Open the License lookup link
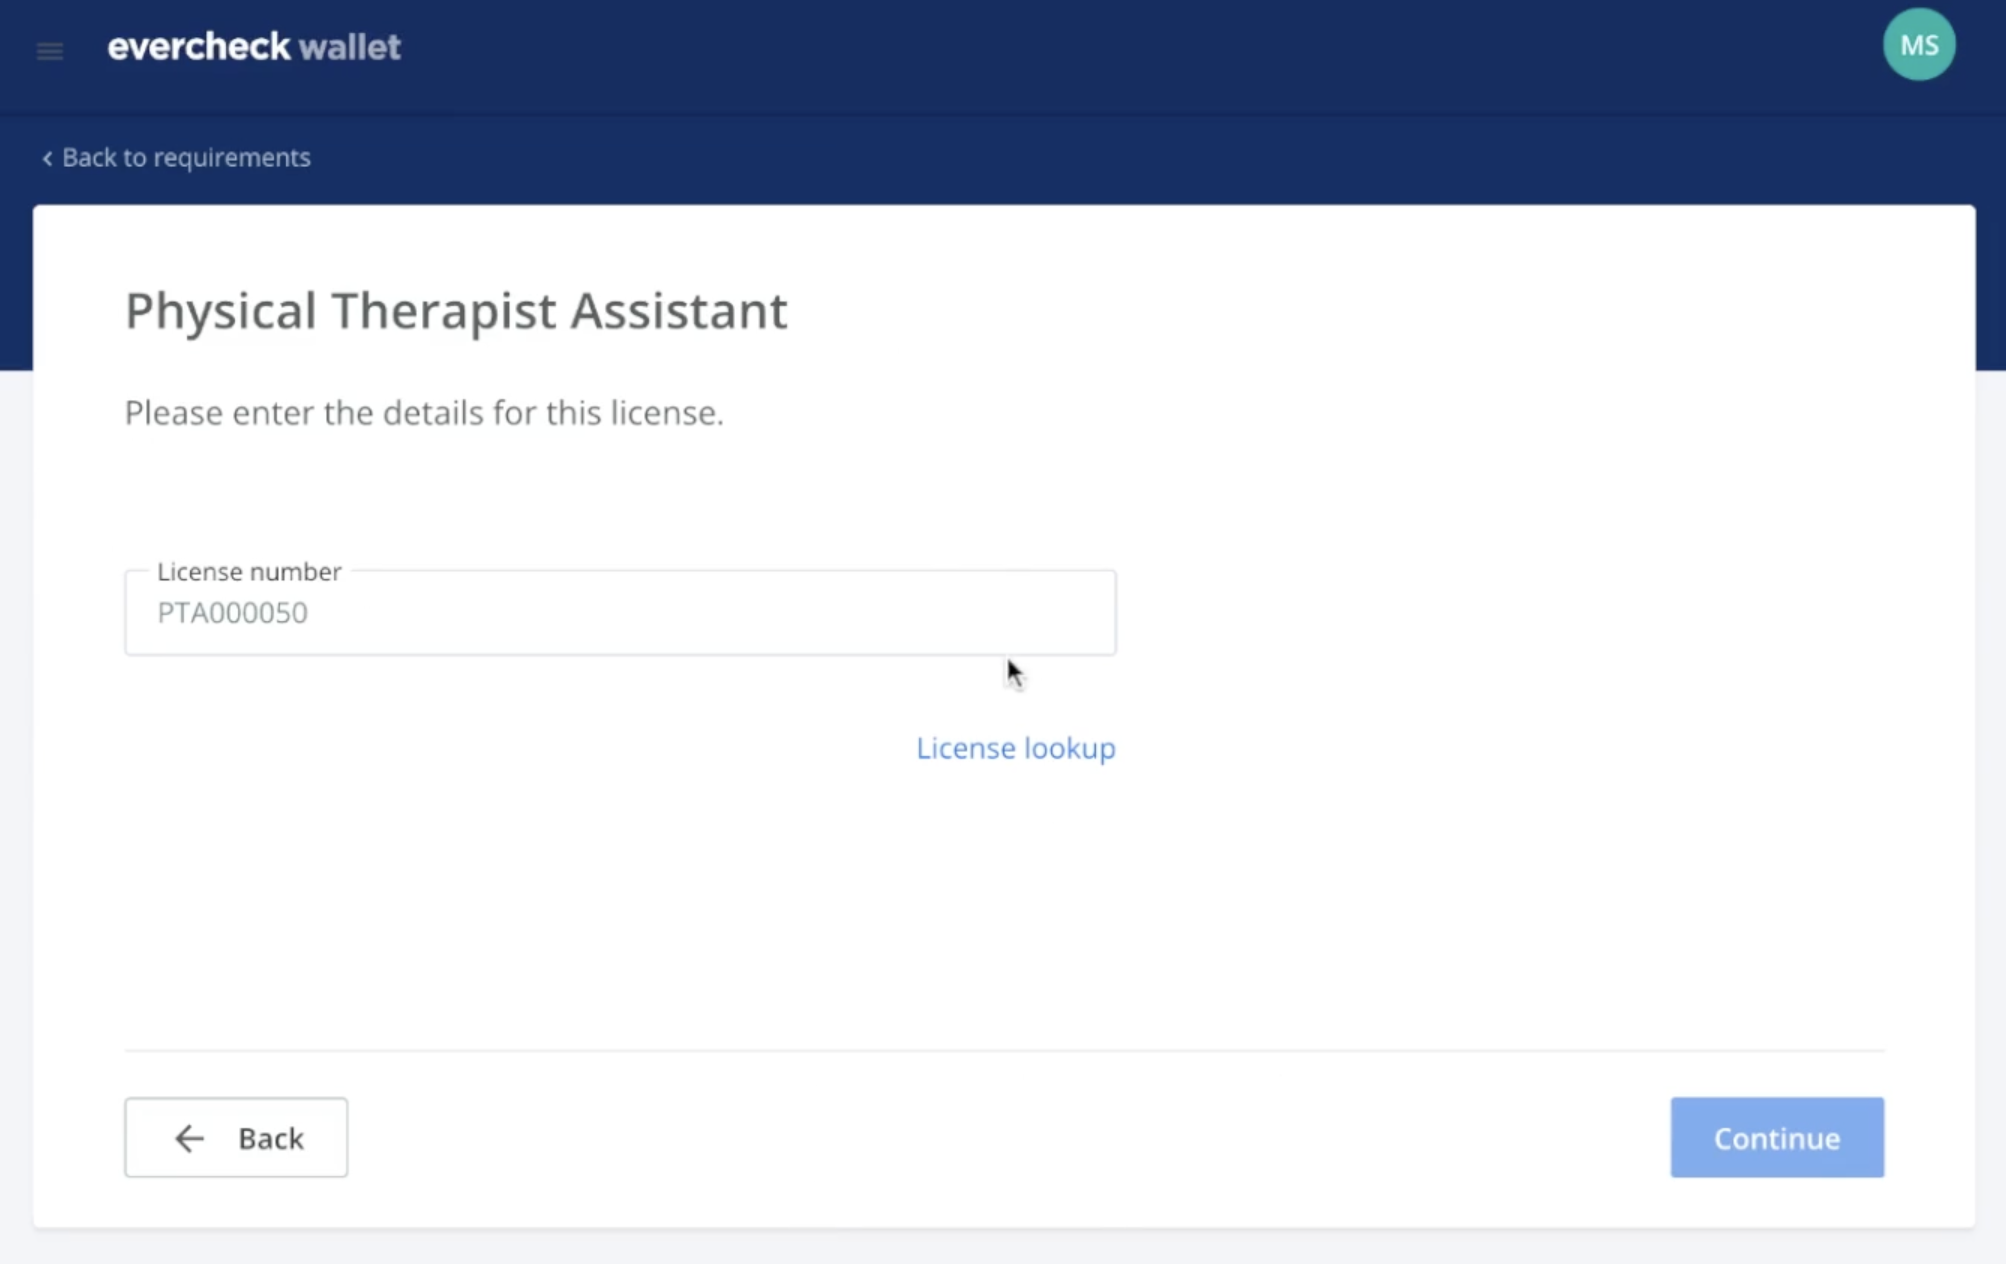 click(x=1016, y=748)
